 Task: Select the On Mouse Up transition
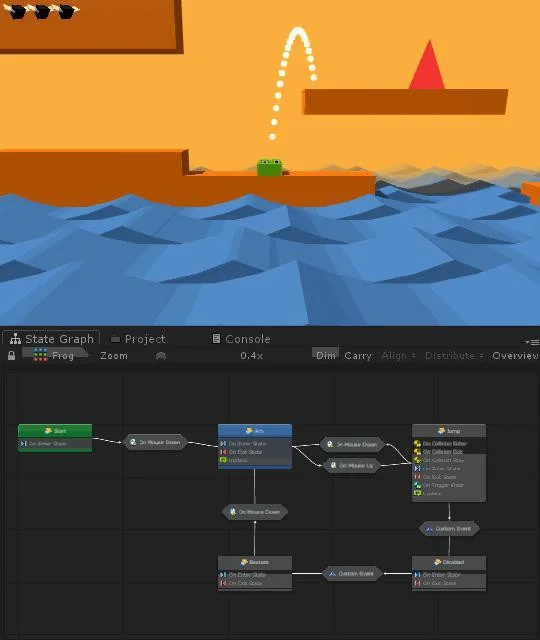[x=352, y=465]
